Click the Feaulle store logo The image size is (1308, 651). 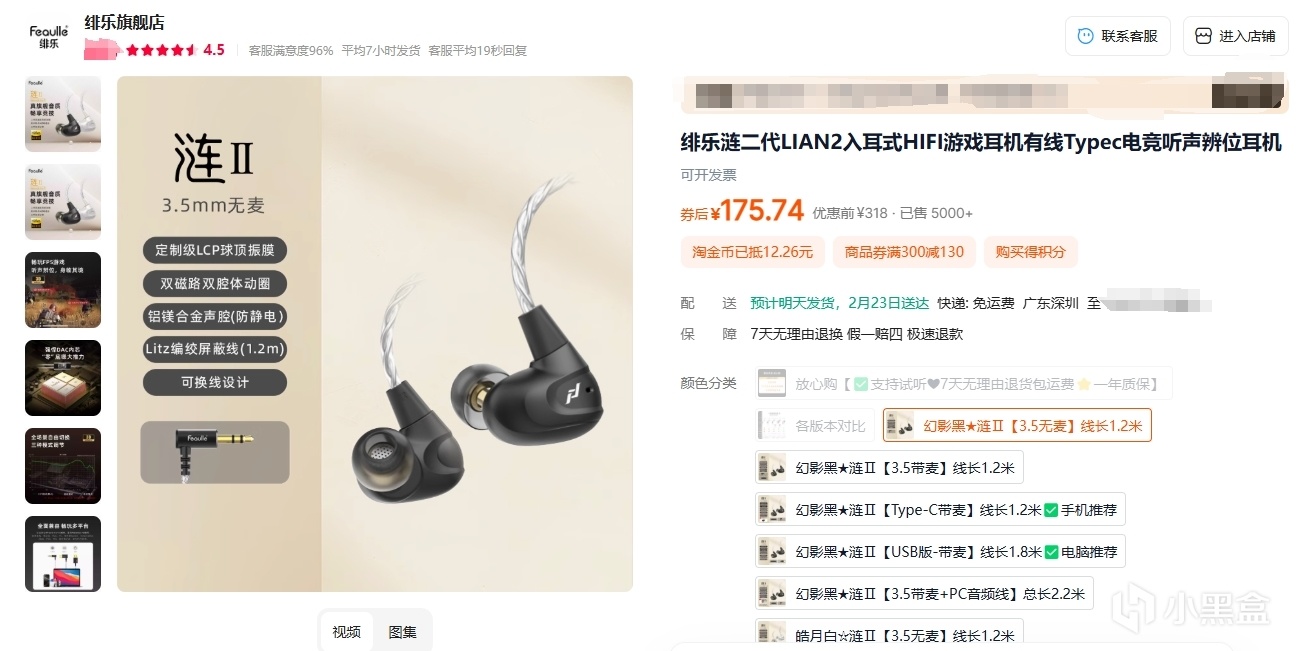click(x=48, y=37)
